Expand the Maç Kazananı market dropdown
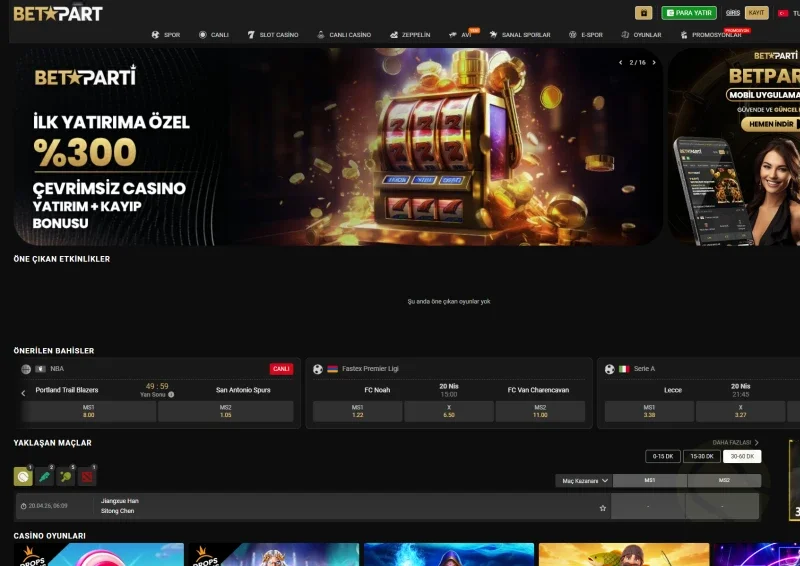The width and height of the screenshot is (800, 566). pos(584,481)
